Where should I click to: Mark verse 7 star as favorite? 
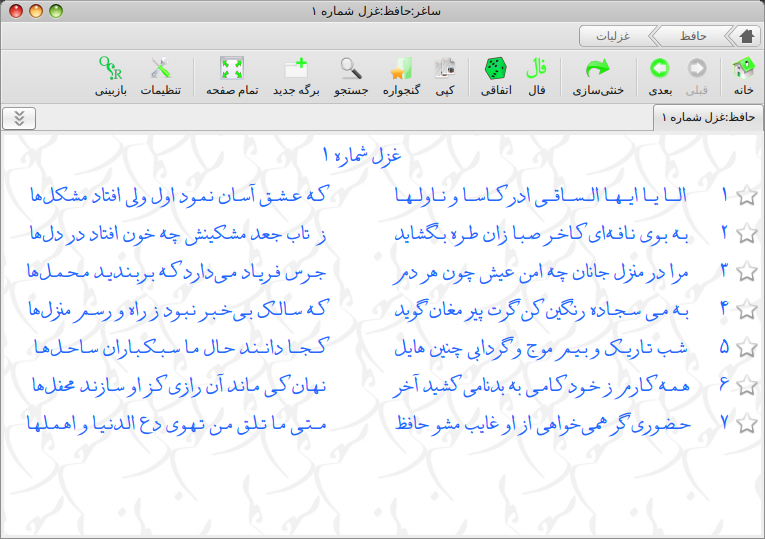click(746, 424)
